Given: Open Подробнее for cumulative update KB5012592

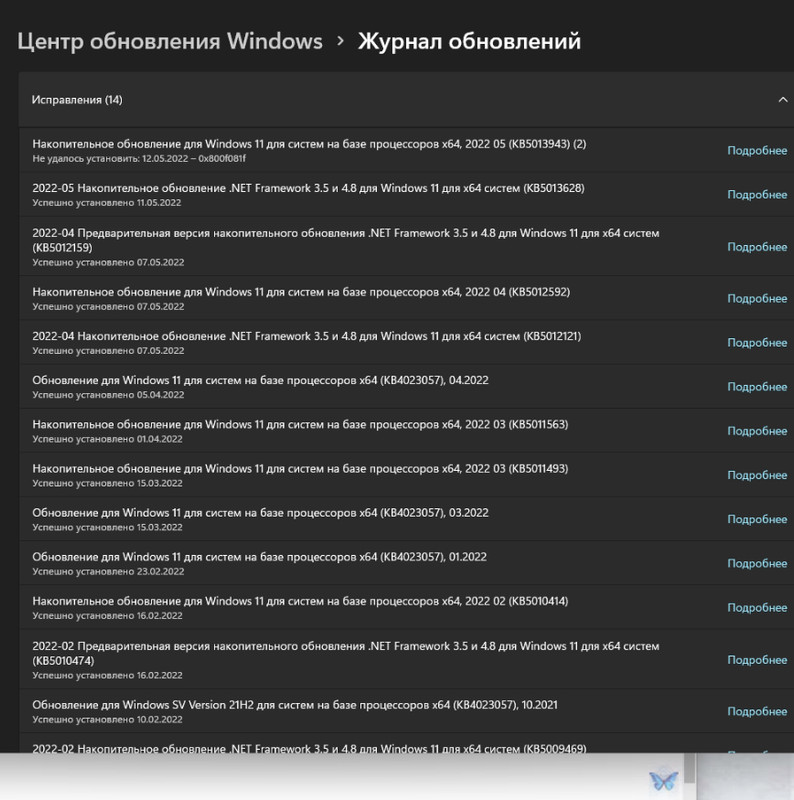Looking at the screenshot, I should click(x=757, y=298).
